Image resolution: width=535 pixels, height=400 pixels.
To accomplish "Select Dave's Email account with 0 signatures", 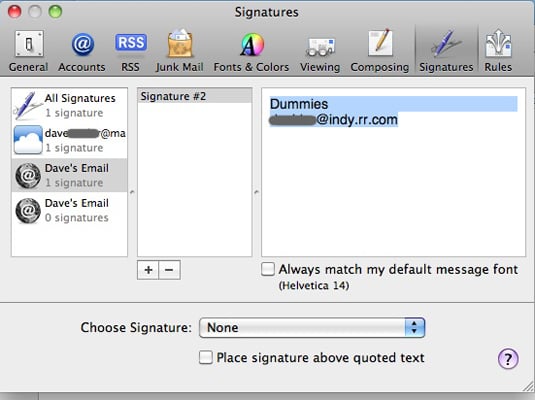I will point(70,210).
